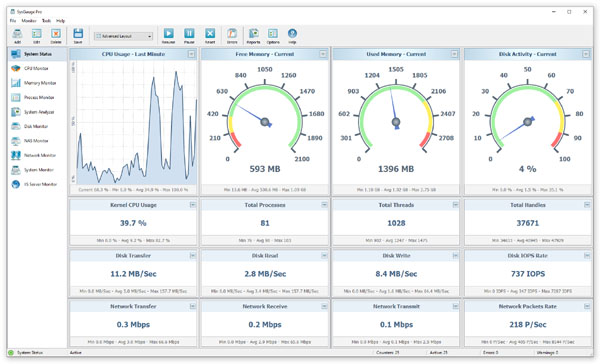Save the current monitor configuration

click(78, 36)
